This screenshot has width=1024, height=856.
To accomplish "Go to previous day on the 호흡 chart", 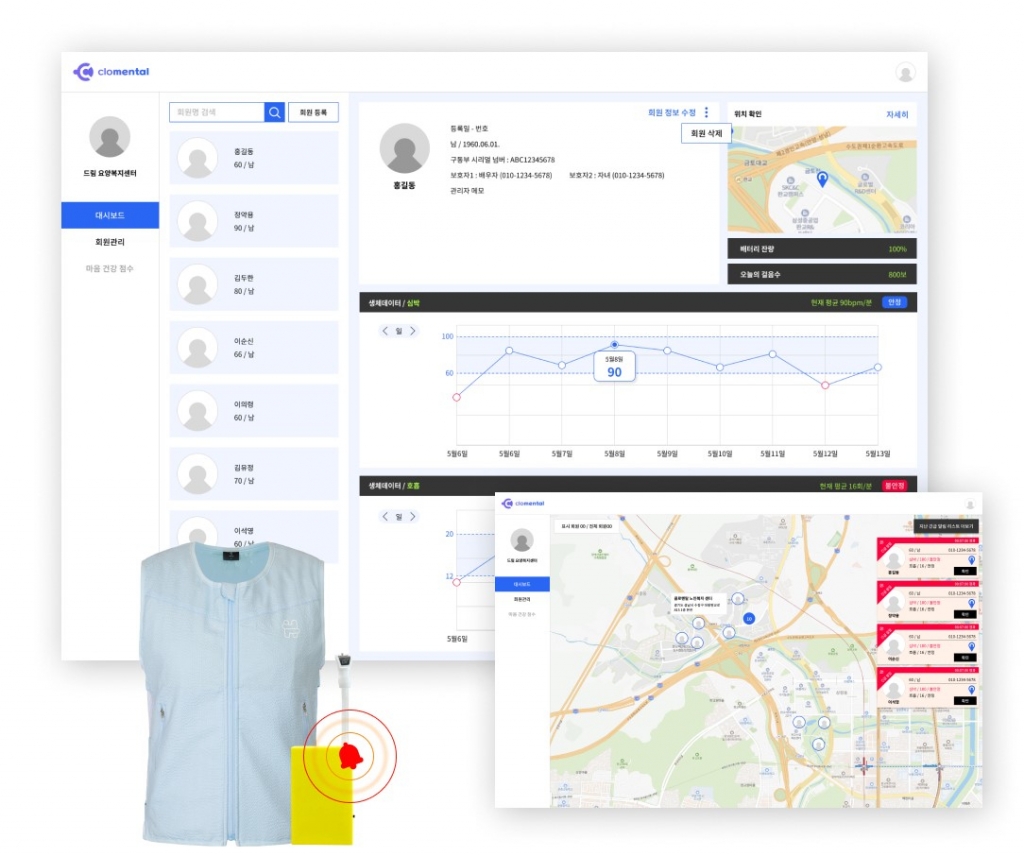I will click(x=385, y=516).
